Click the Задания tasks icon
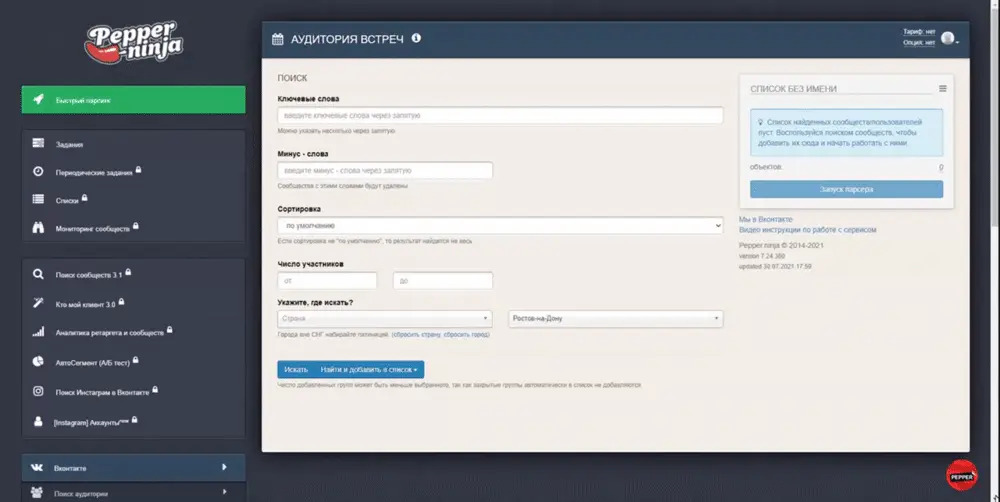Screen dimensions: 1000x502 pyautogui.click(x=38, y=144)
